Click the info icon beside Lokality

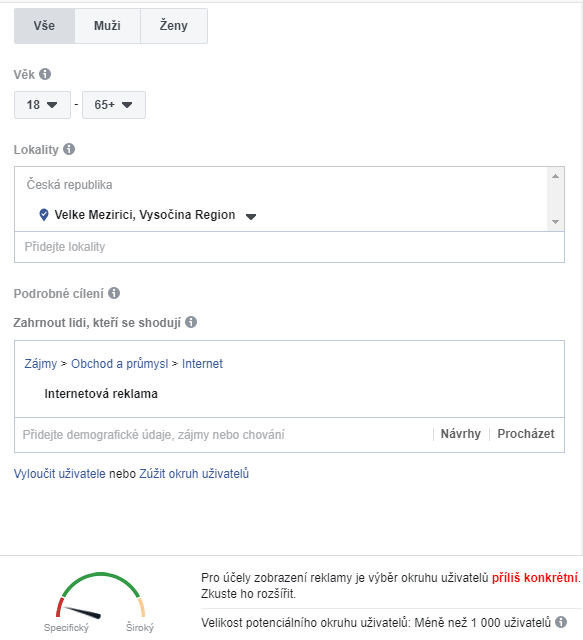(x=69, y=149)
